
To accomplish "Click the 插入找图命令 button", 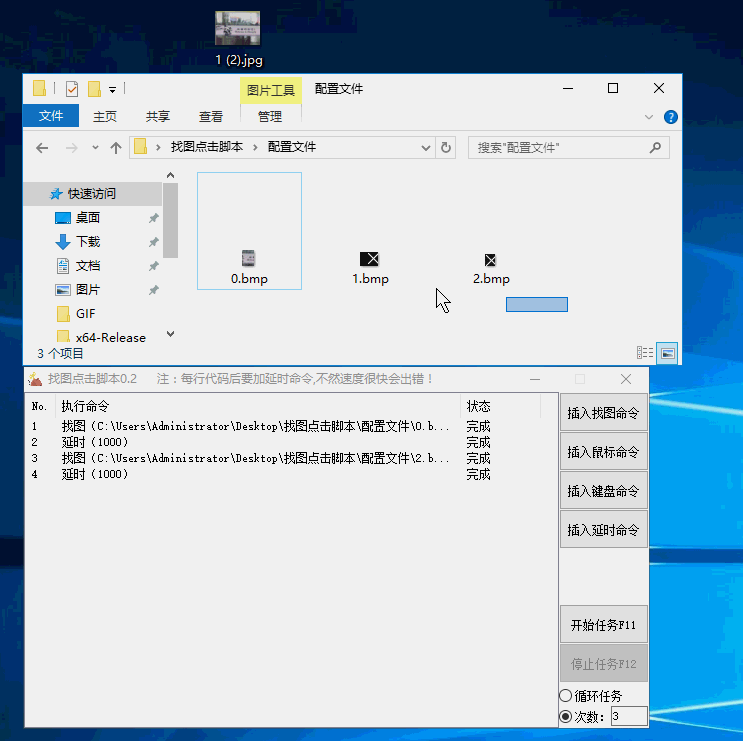I will (603, 412).
